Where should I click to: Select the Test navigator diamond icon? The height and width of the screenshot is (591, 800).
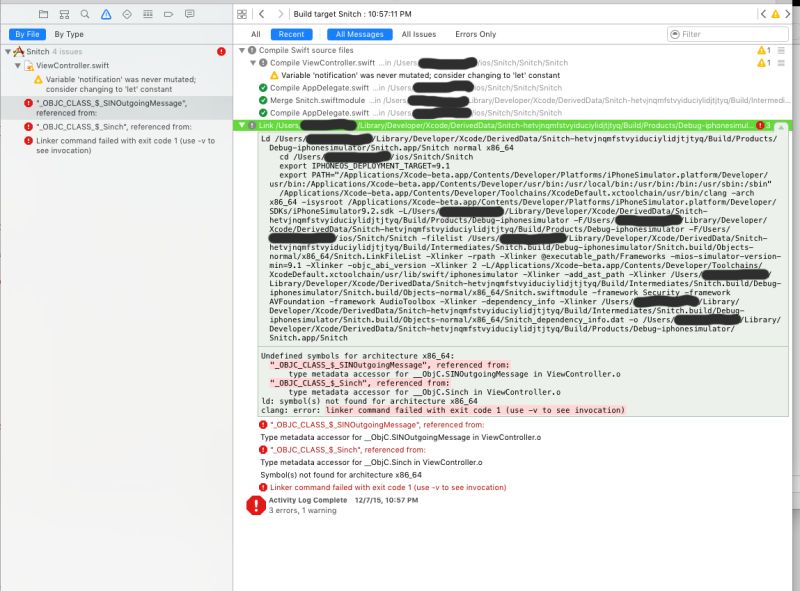(127, 14)
